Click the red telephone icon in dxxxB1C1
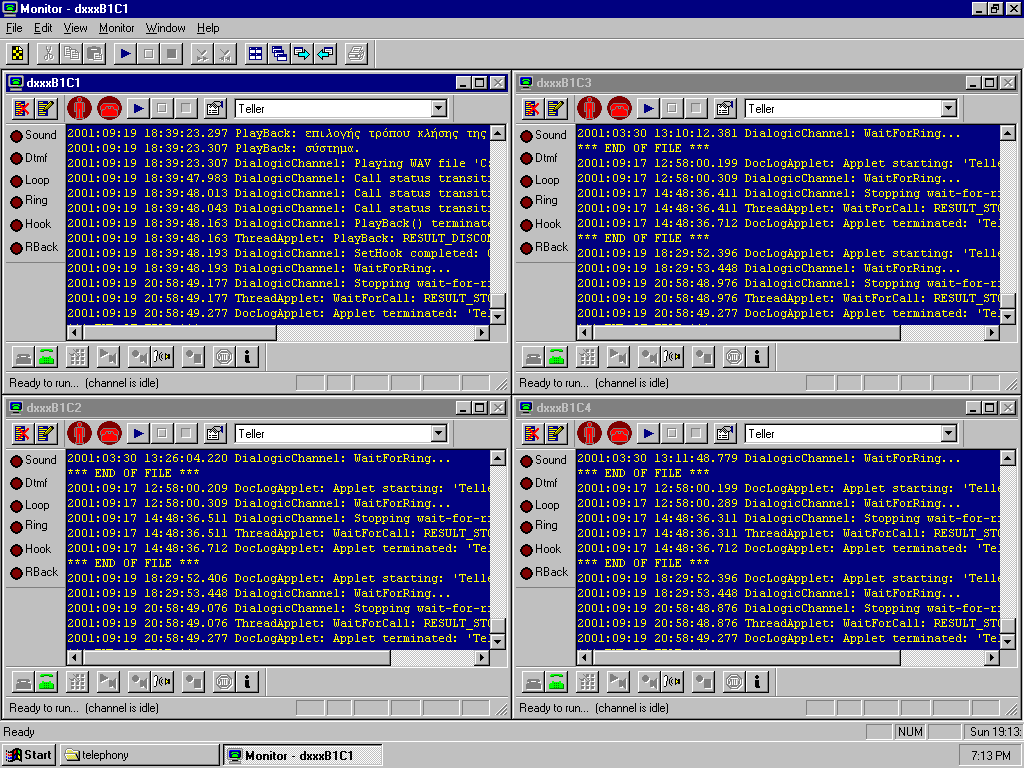This screenshot has width=1024, height=768. pos(109,108)
